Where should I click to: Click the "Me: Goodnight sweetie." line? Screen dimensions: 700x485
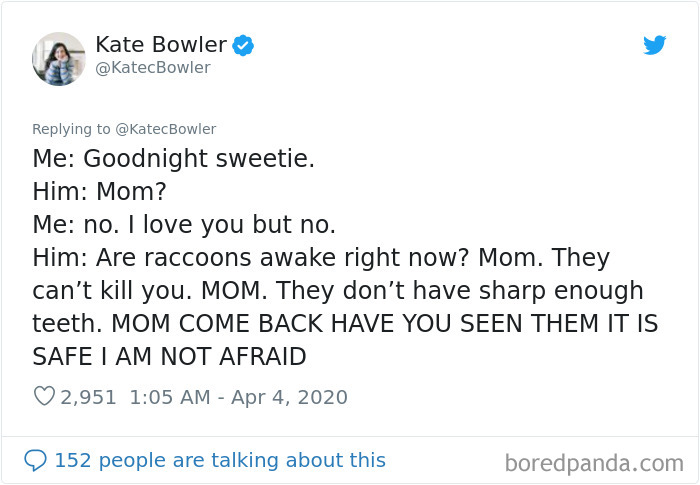[x=173, y=158]
